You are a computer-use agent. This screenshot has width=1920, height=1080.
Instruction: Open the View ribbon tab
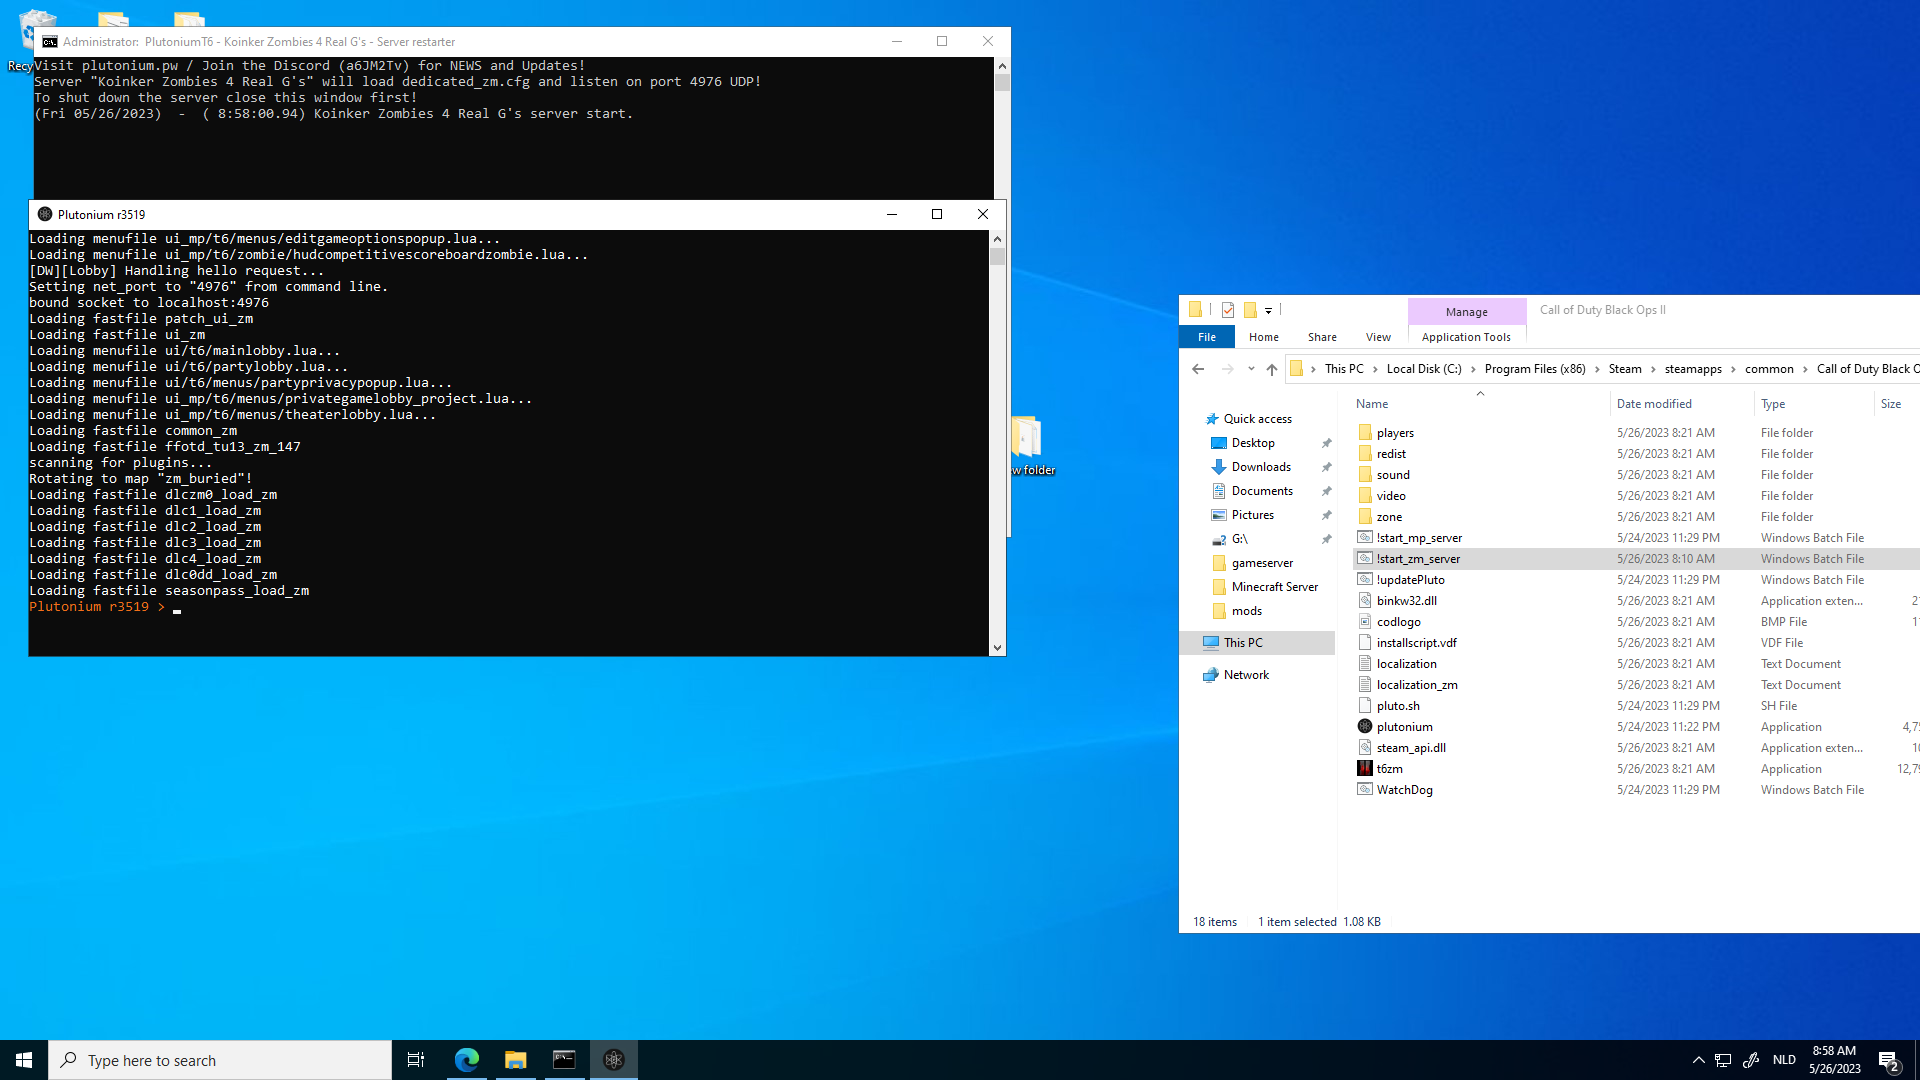(1378, 337)
